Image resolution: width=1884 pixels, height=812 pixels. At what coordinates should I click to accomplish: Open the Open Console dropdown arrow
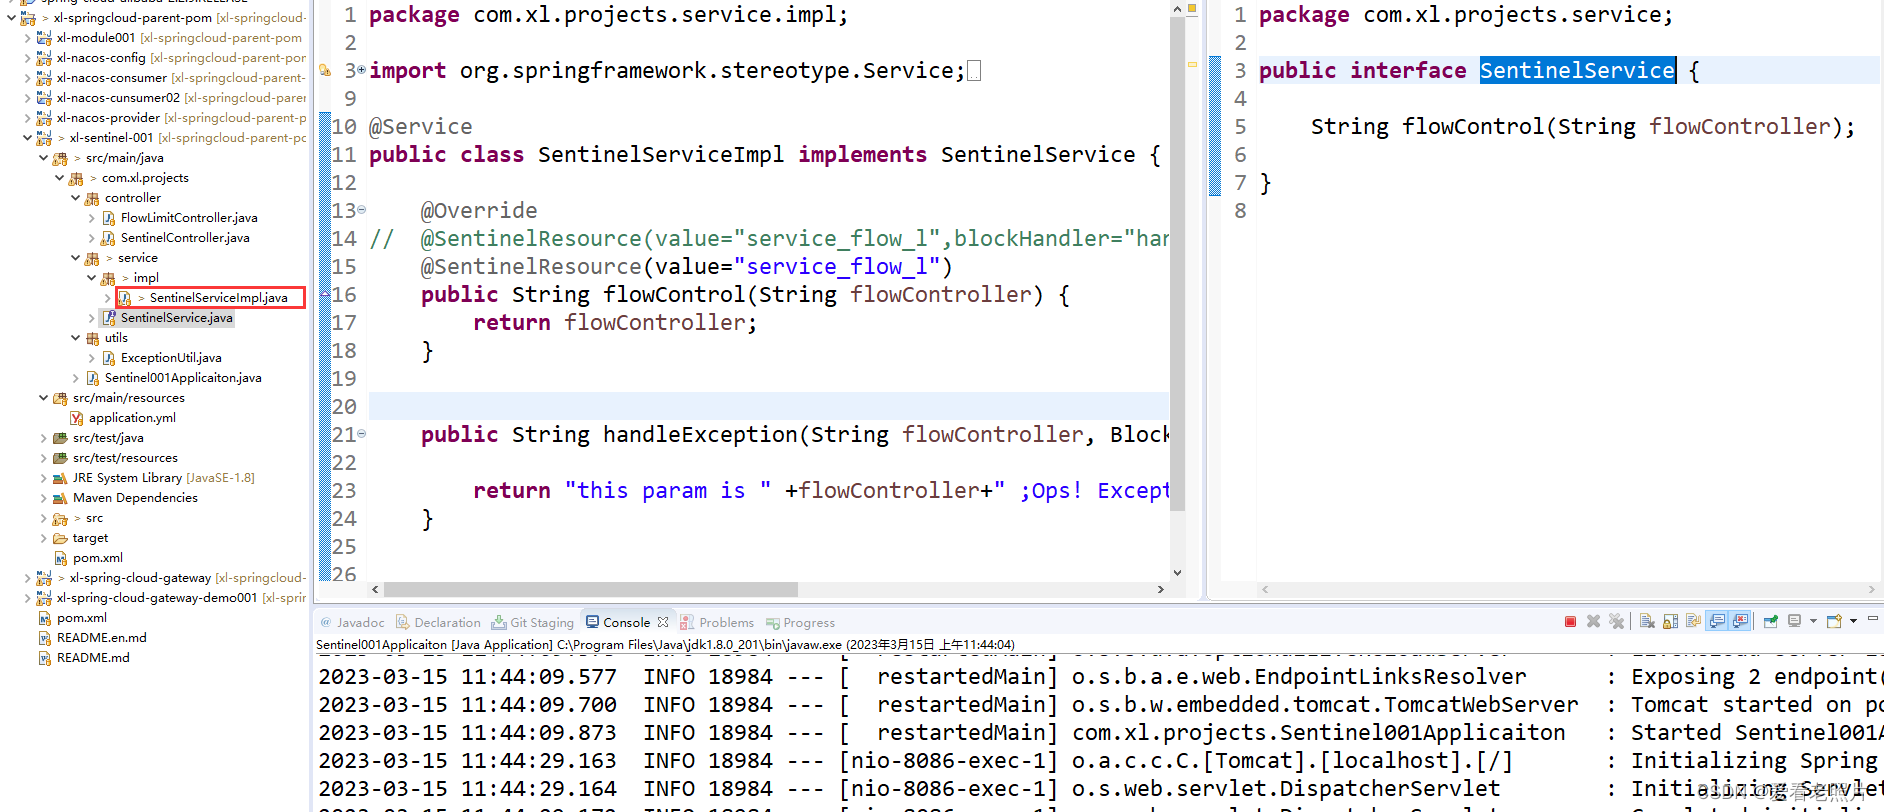pos(1853,622)
